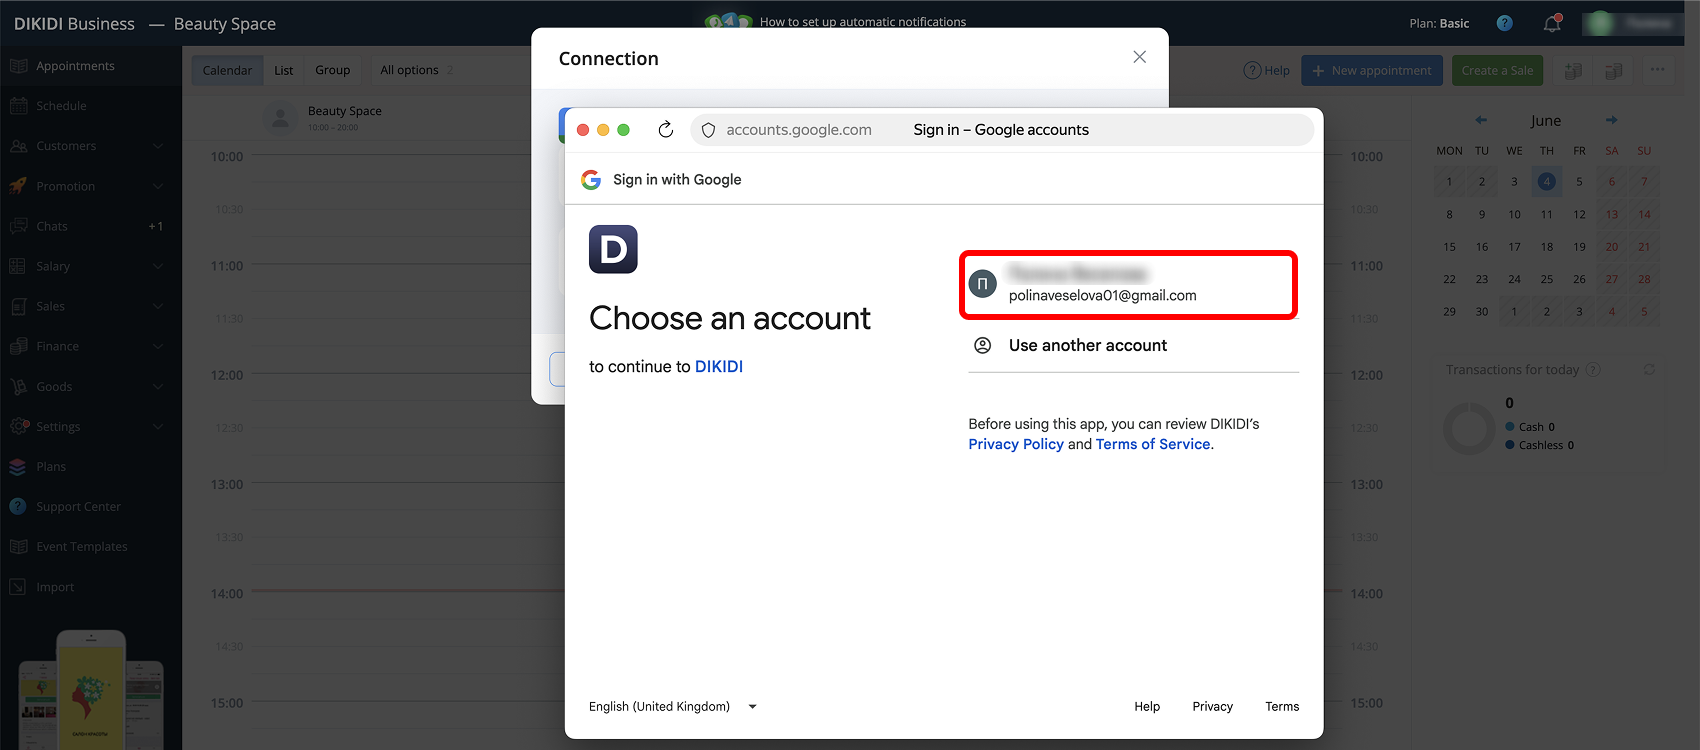Go to previous month arrow in calendar
Image resolution: width=1700 pixels, height=750 pixels.
pos(1481,120)
